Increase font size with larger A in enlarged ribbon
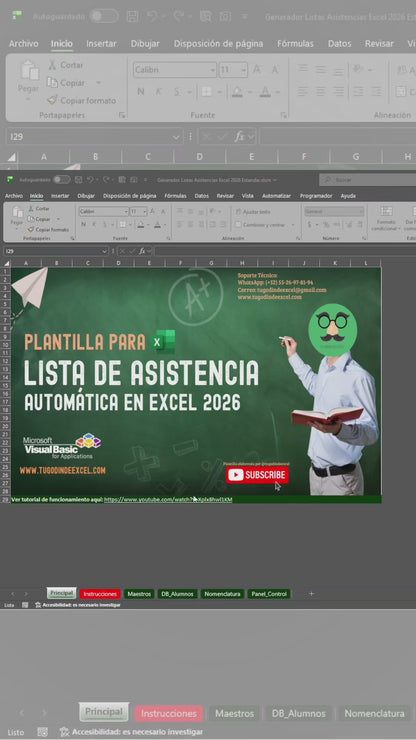The height and width of the screenshot is (740, 416). coord(257,70)
